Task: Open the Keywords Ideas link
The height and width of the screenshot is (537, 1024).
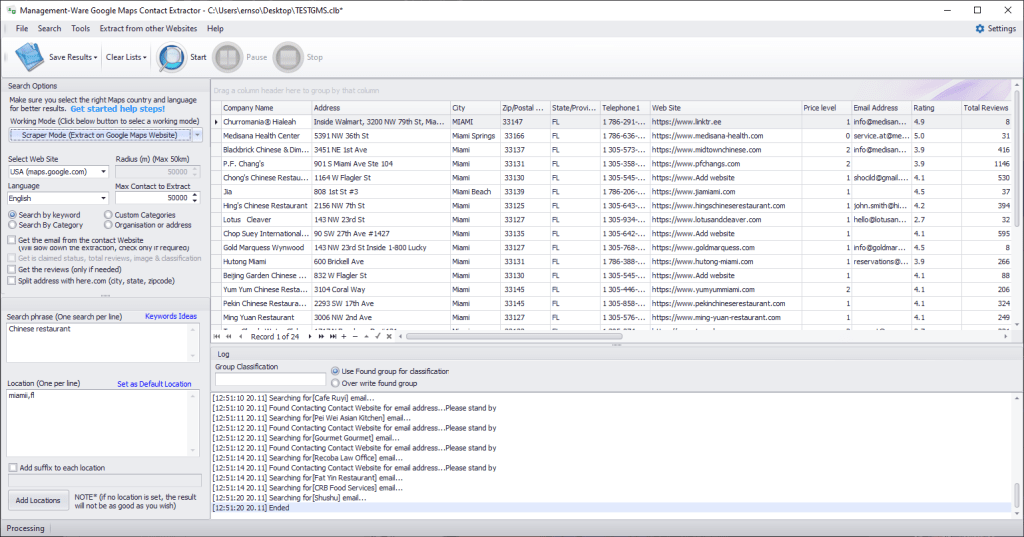Action: point(171,317)
